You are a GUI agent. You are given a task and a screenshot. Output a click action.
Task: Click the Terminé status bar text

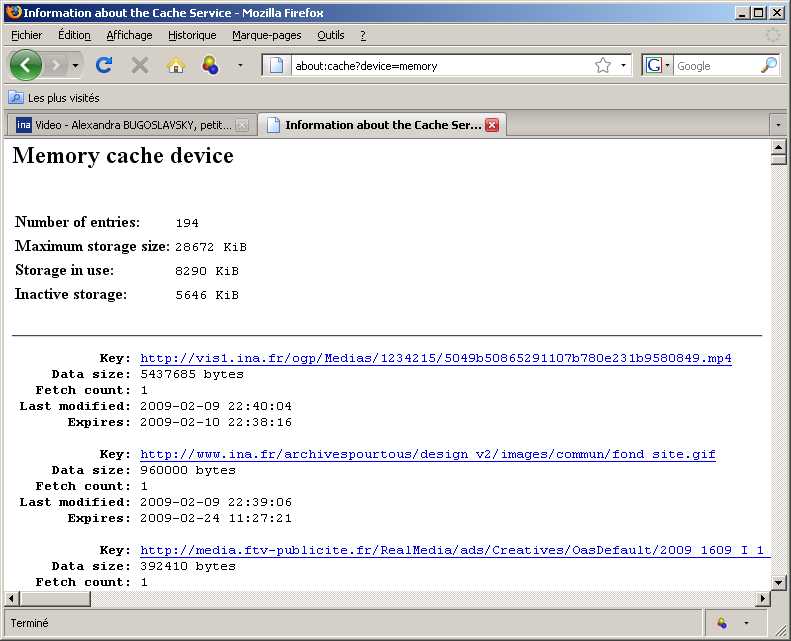coord(29,623)
